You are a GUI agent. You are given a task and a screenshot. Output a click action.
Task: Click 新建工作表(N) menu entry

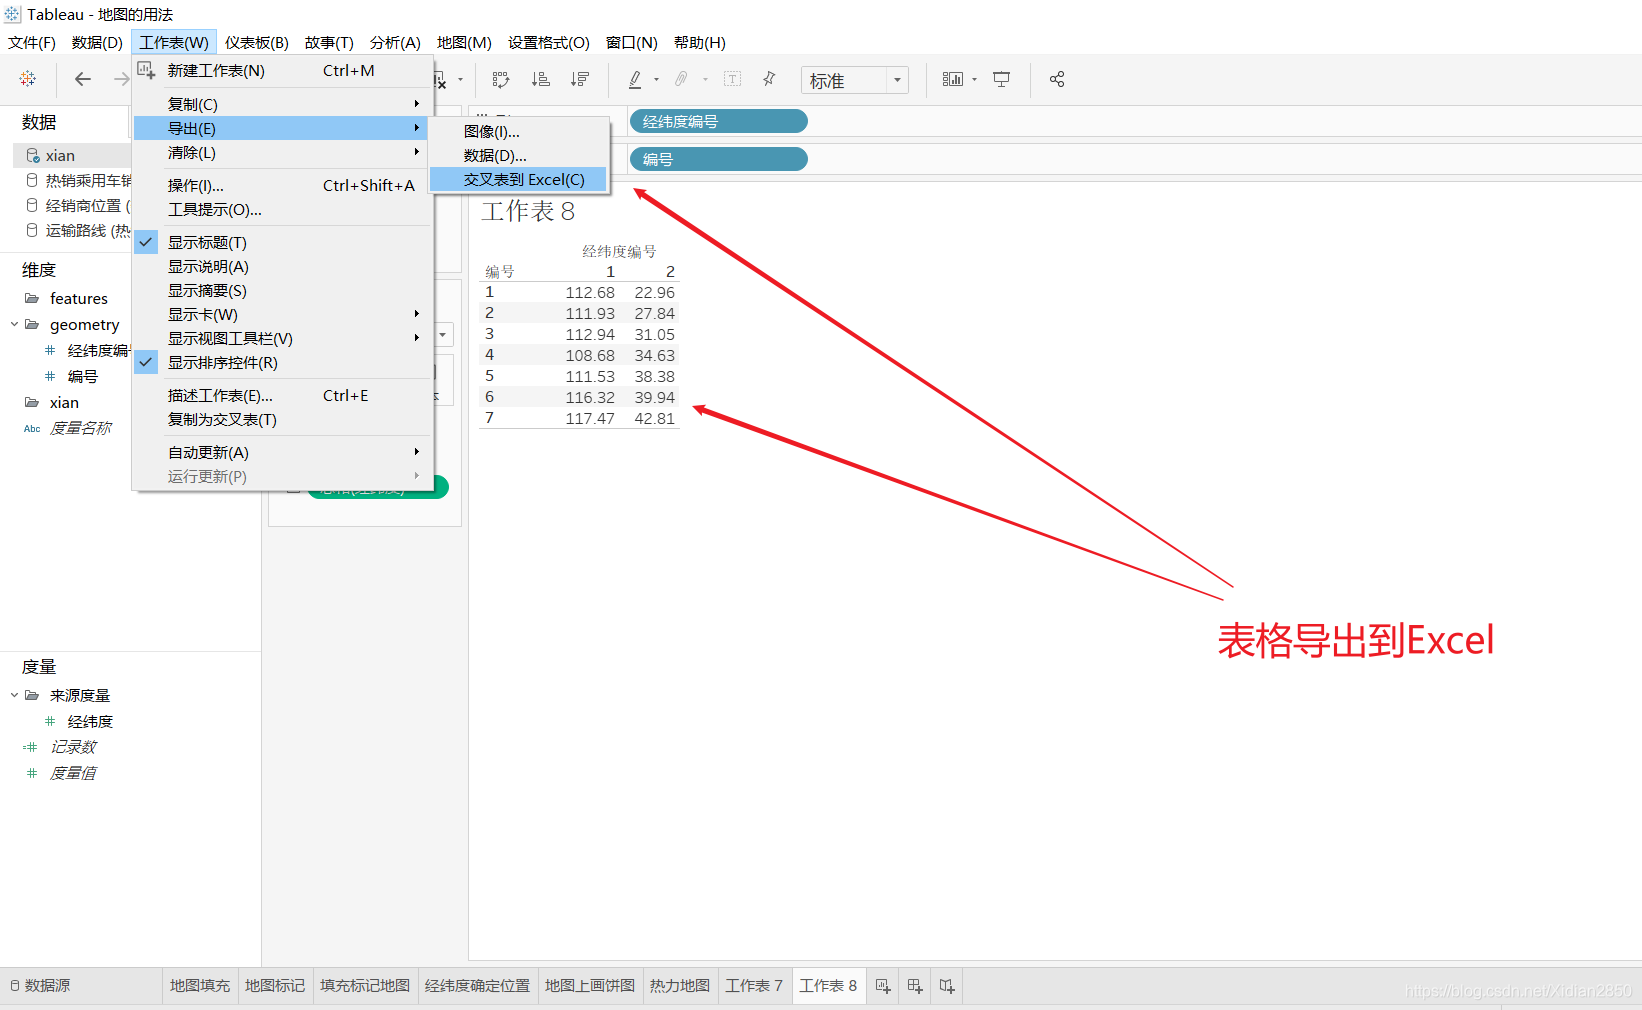(x=282, y=70)
